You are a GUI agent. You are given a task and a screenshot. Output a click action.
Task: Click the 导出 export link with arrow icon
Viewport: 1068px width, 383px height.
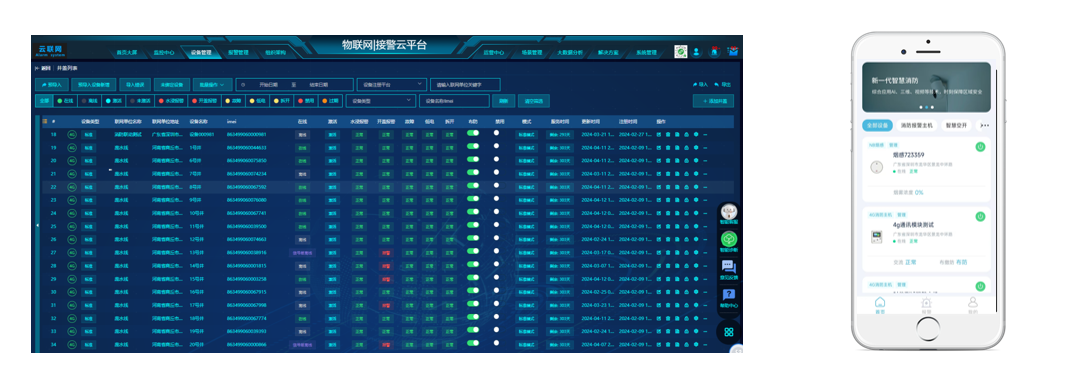(723, 85)
